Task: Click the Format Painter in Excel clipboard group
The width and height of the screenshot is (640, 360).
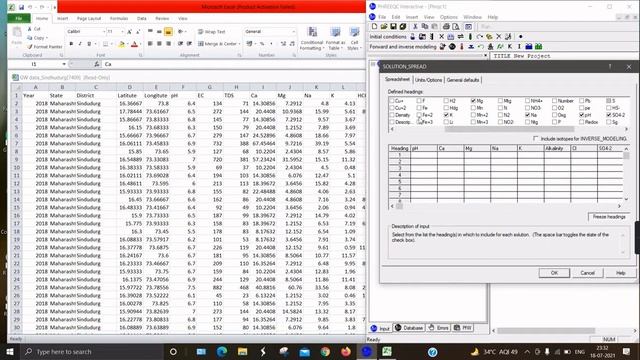Action: 44,47
